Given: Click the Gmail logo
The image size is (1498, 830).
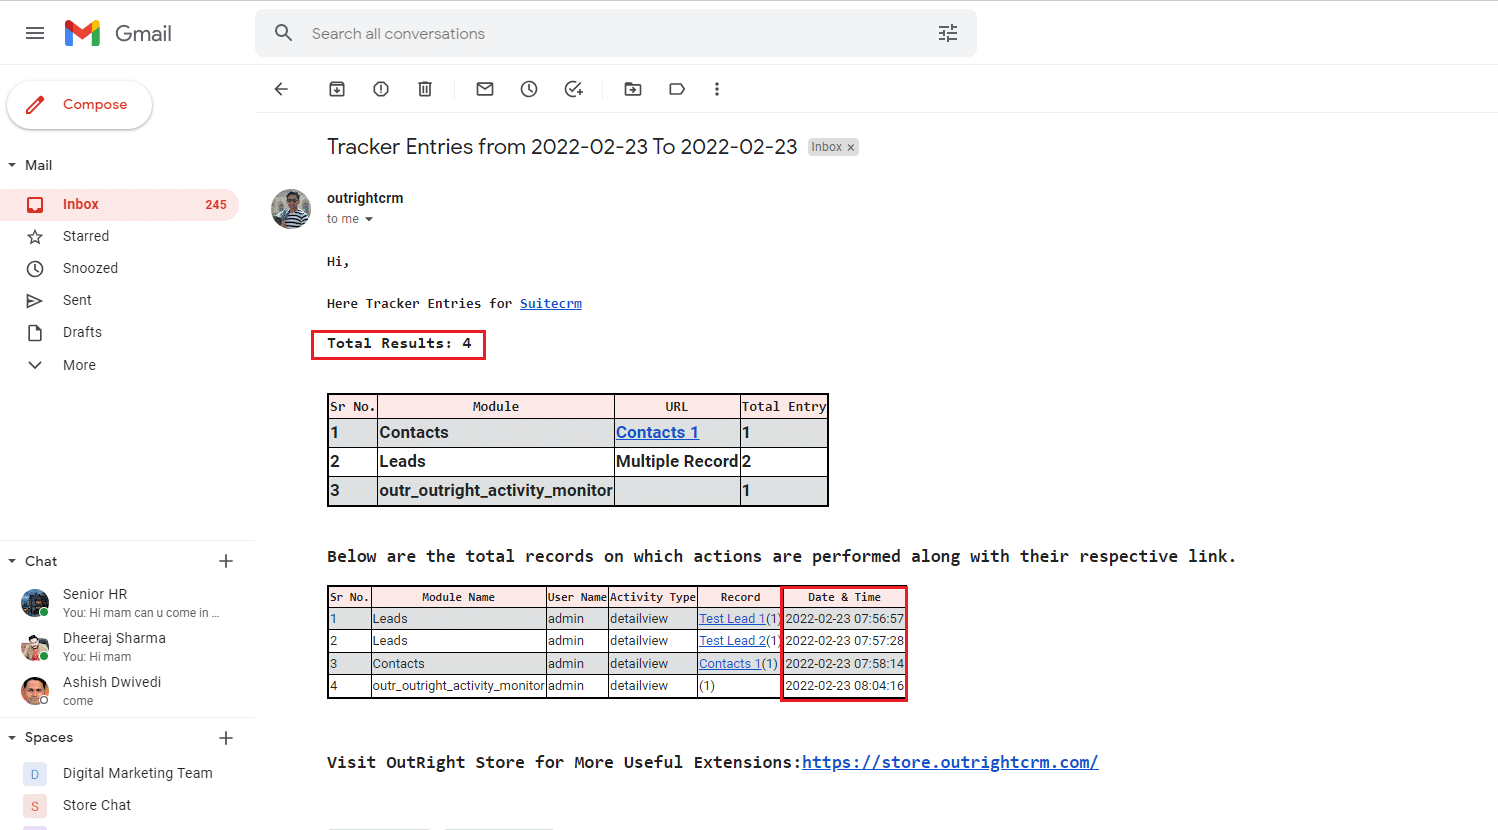Looking at the screenshot, I should 118,33.
